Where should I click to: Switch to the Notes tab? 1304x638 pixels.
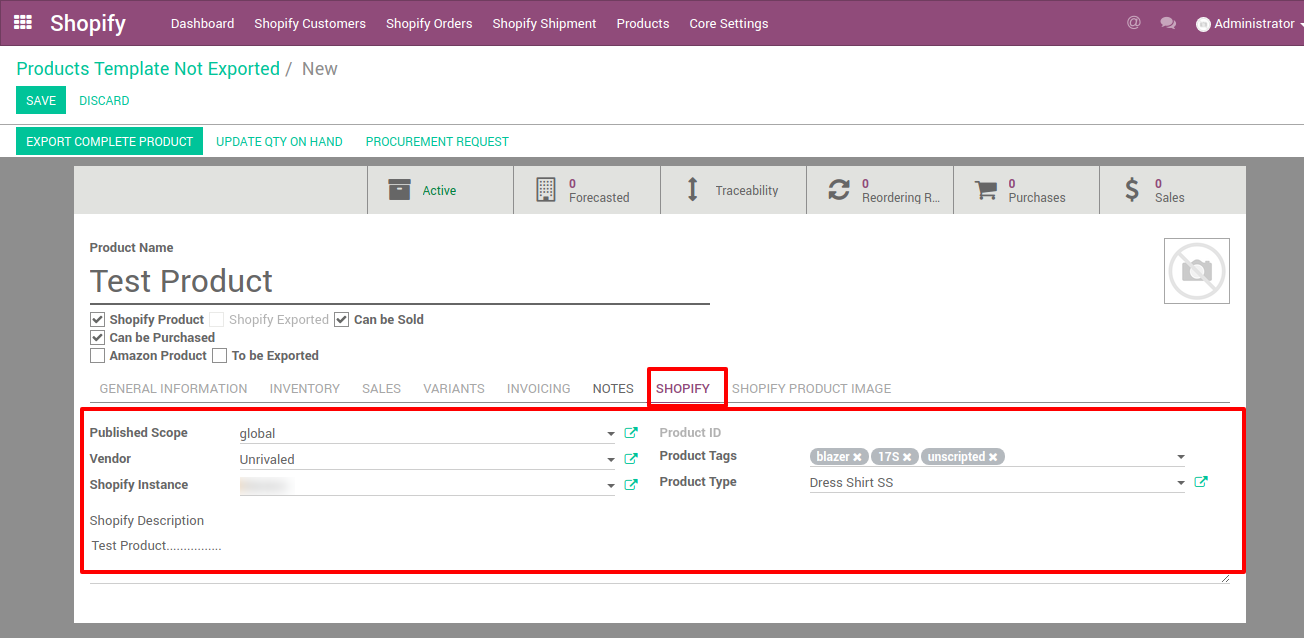[613, 388]
